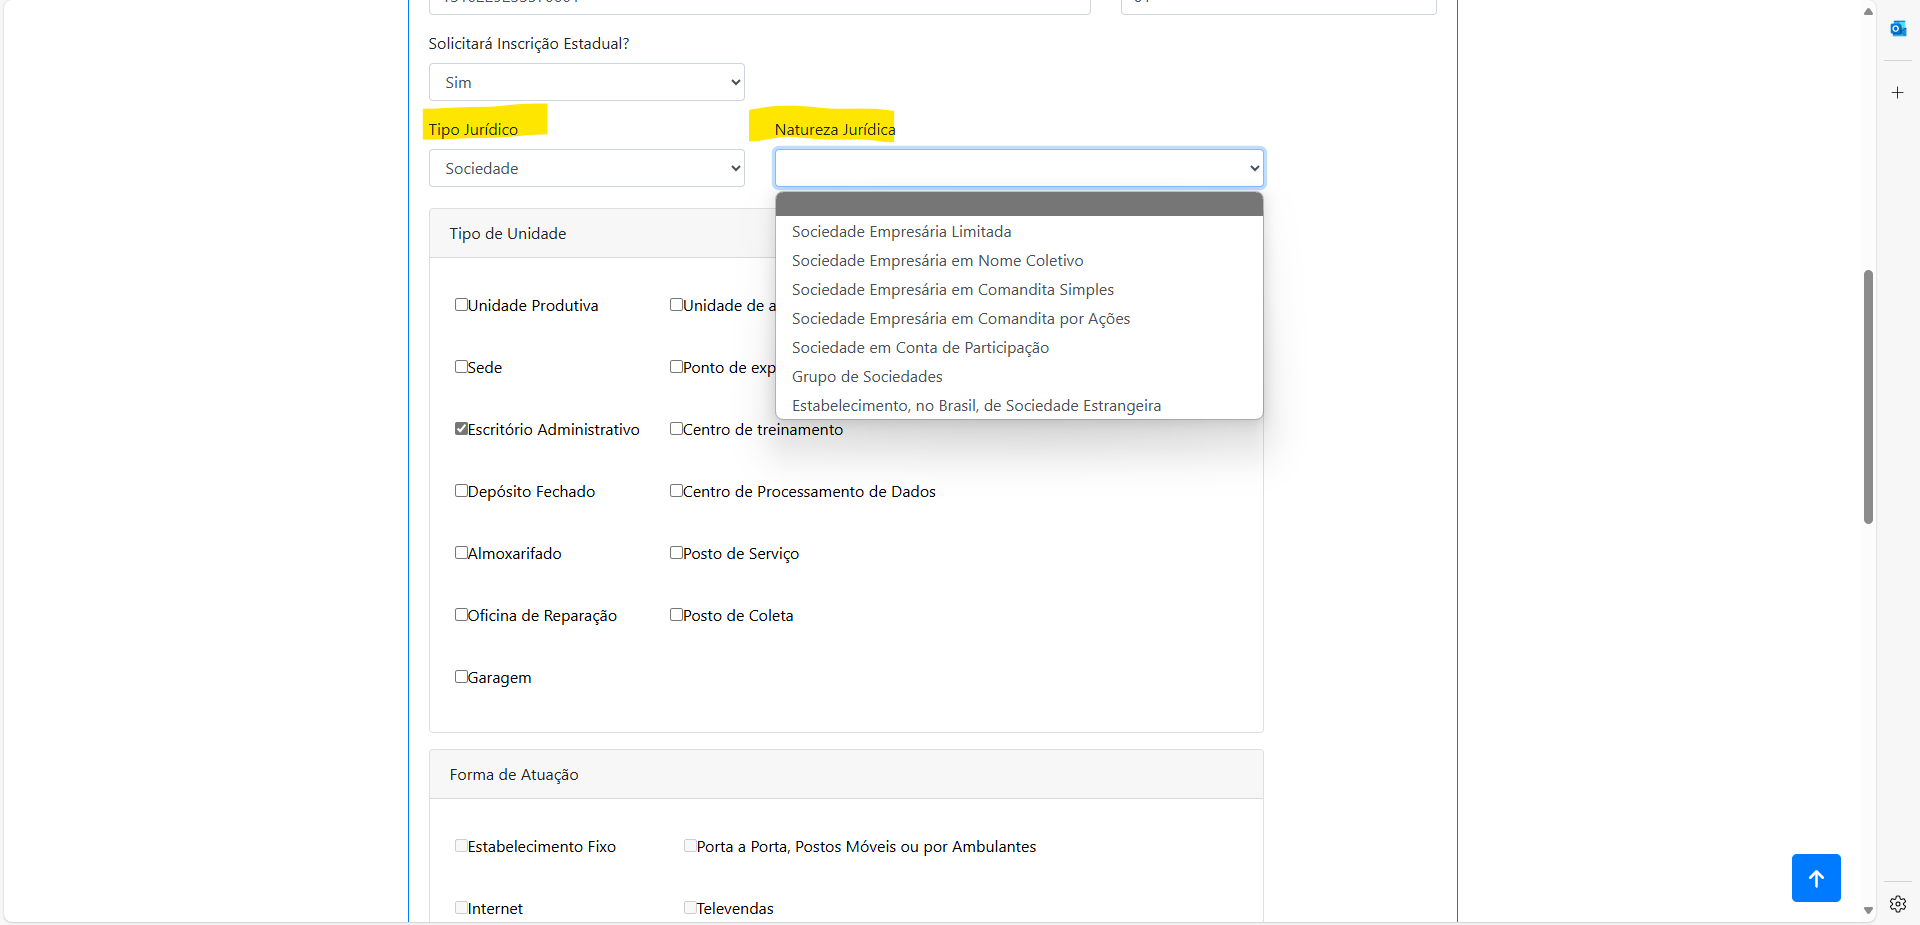Click the scrollbar up arrow
The image size is (1920, 925).
[x=1868, y=12]
